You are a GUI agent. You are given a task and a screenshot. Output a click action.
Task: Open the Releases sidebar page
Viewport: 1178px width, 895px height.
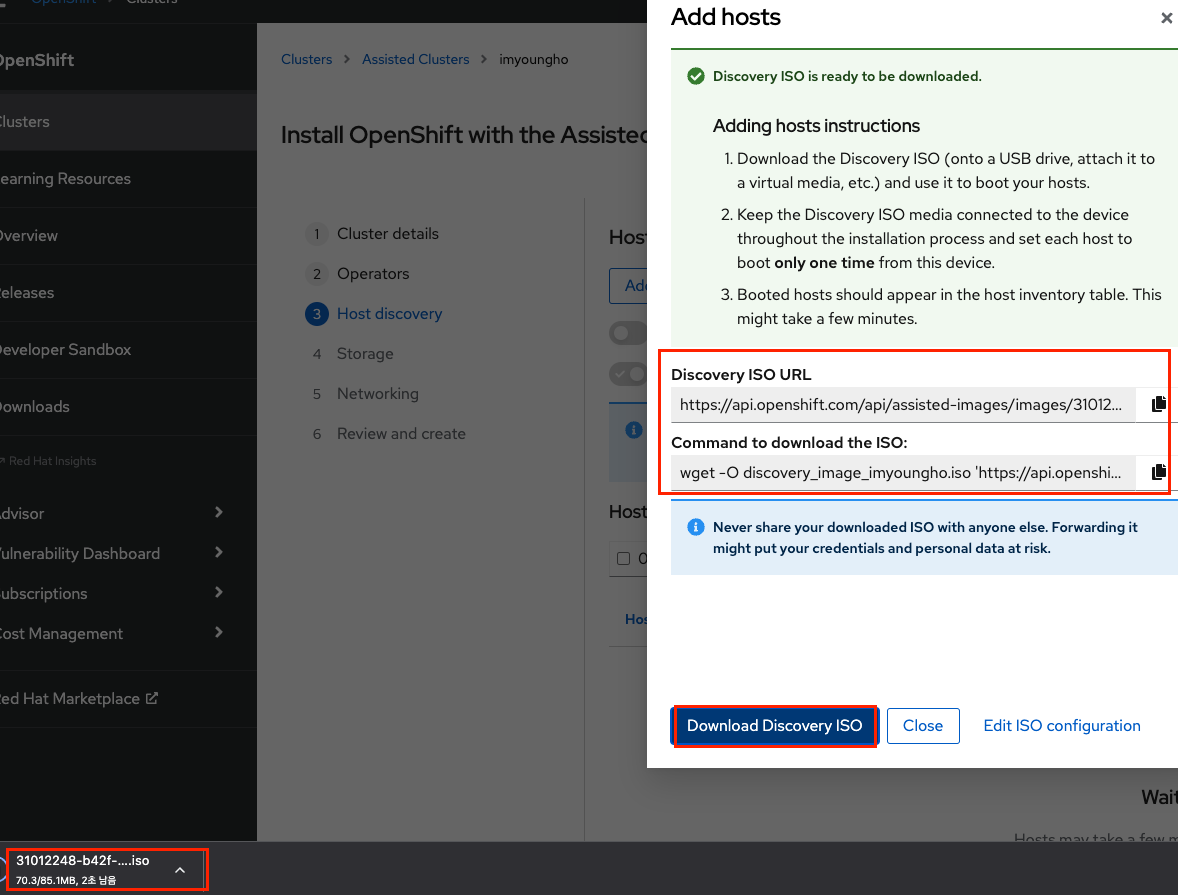click(x=128, y=292)
